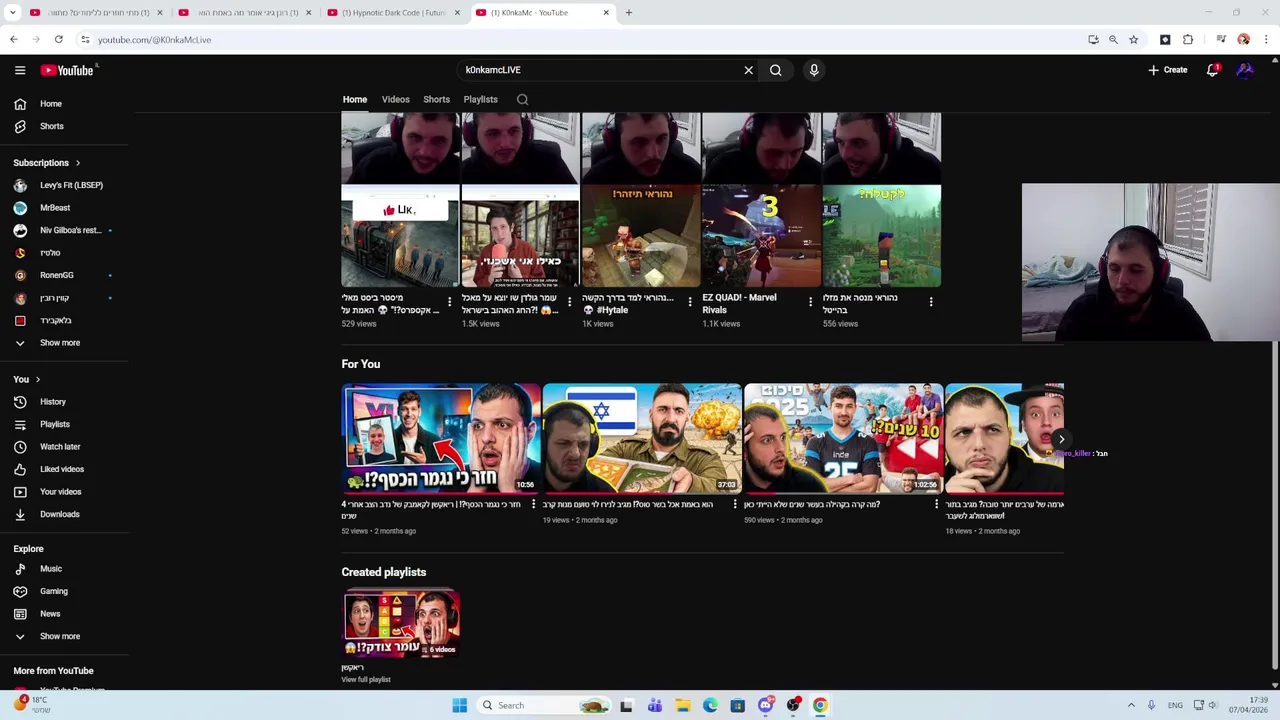This screenshot has width=1280, height=720.
Task: Open Chrome extensions puzzle icon
Action: tap(1188, 40)
